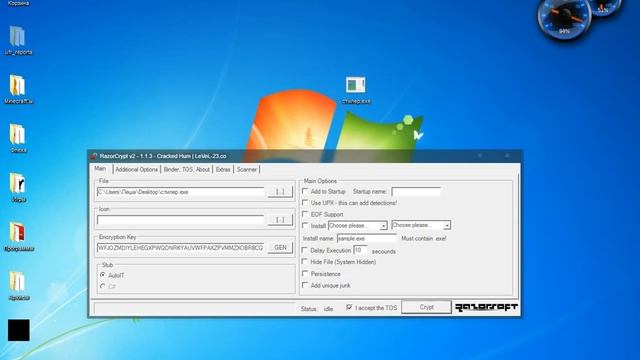Click GEN to generate encryption key
Viewport: 640px width, 360px height.
pyautogui.click(x=280, y=247)
